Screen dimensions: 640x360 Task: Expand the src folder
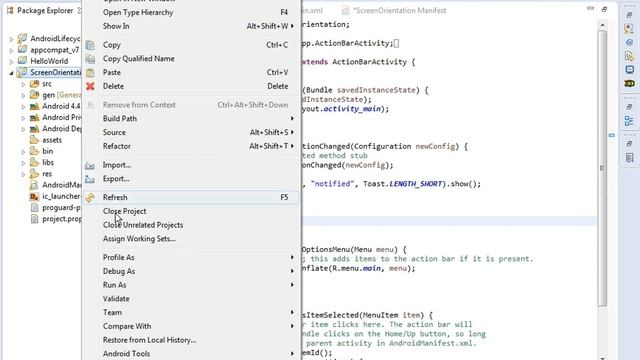[x=23, y=84]
